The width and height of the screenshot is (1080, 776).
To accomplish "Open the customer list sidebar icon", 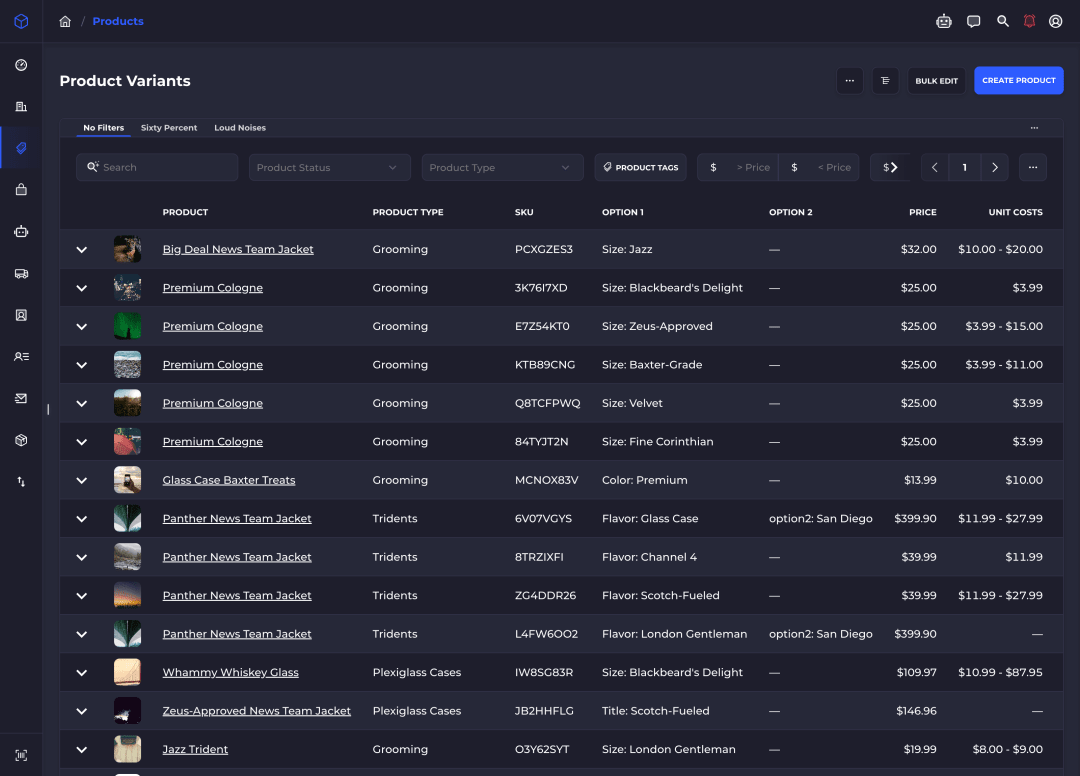I will 21,357.
